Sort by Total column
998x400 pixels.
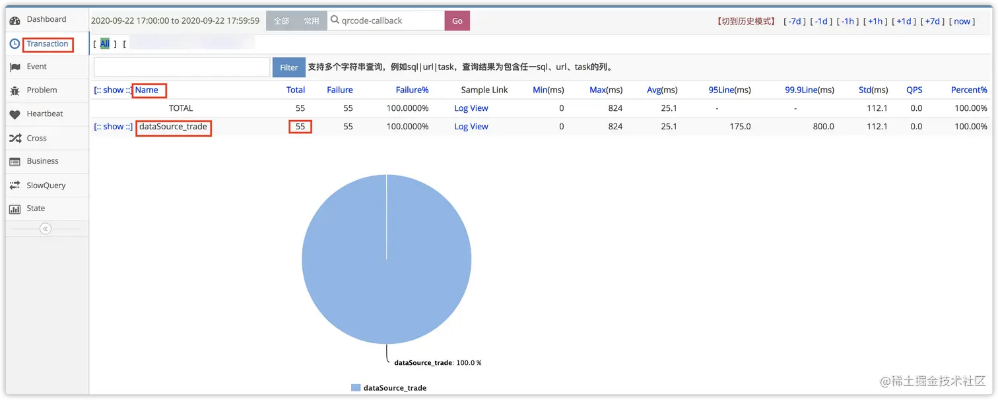point(295,90)
